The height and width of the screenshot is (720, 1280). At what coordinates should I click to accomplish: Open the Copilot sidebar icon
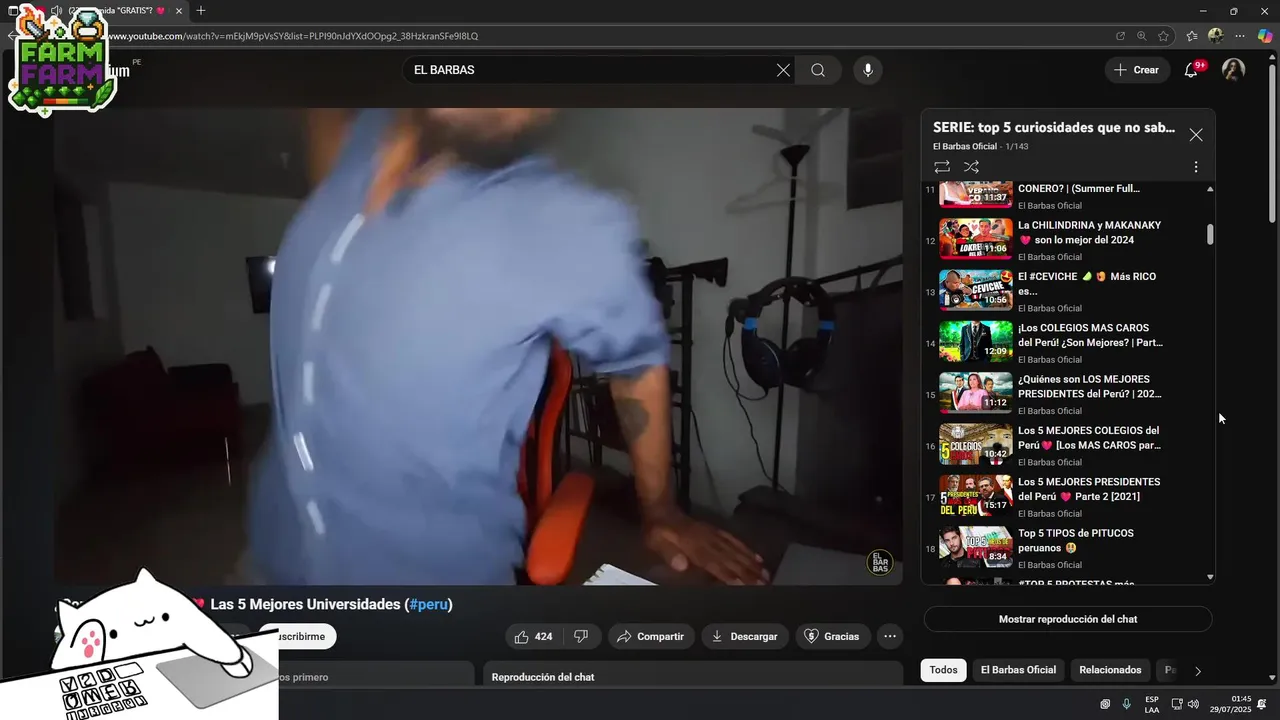coord(1265,36)
